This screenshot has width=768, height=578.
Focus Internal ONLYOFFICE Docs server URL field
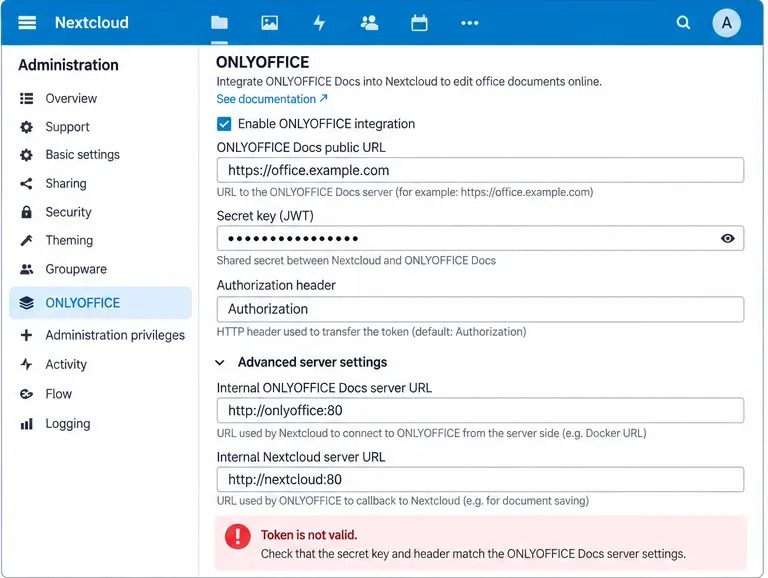(480, 410)
